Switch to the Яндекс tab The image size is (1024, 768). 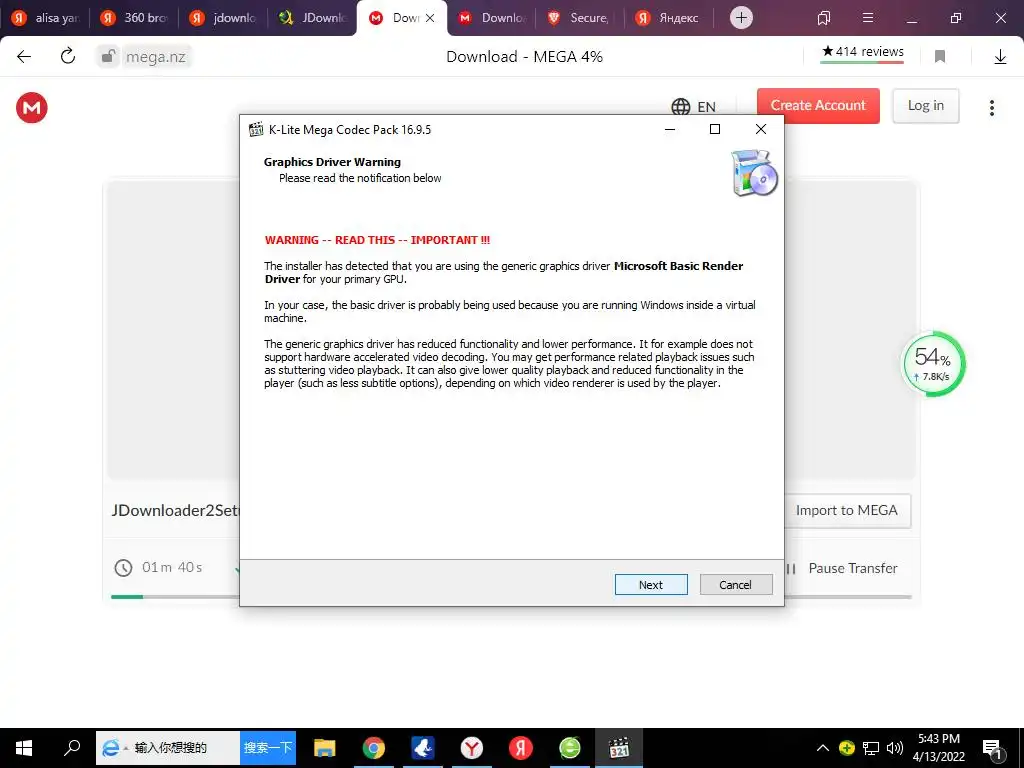pyautogui.click(x=669, y=18)
